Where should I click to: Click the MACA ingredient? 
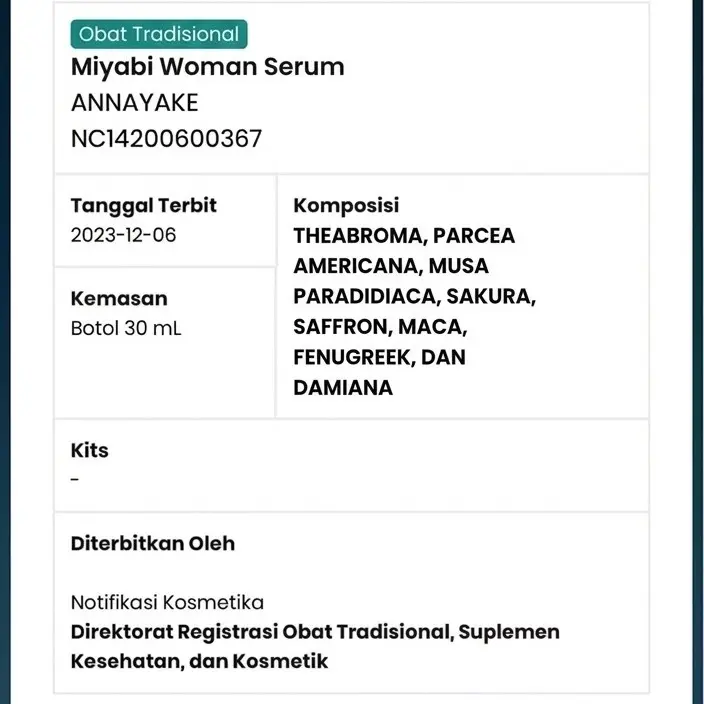(439, 327)
